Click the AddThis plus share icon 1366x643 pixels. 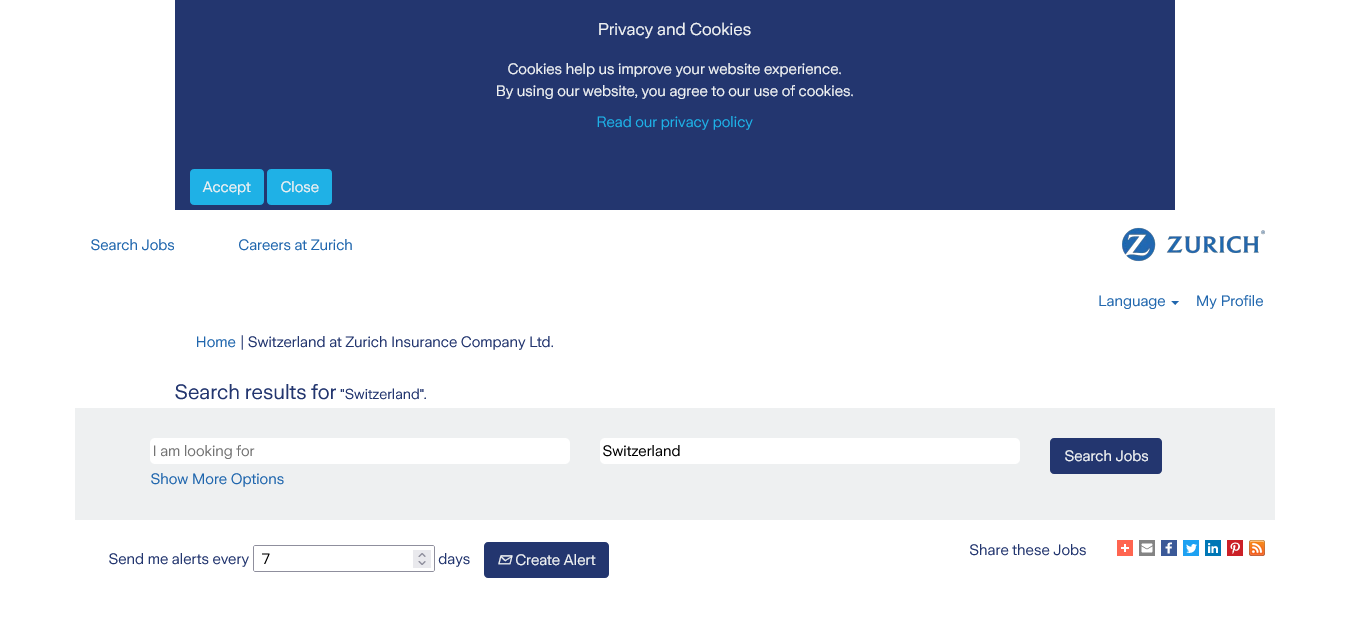pyautogui.click(x=1125, y=548)
